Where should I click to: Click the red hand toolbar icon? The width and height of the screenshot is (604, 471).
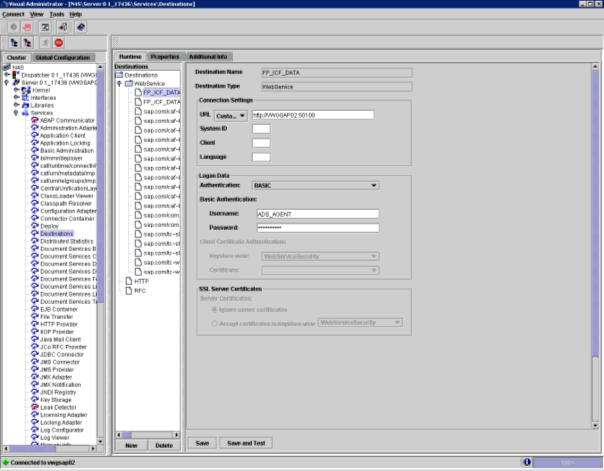pos(27,27)
